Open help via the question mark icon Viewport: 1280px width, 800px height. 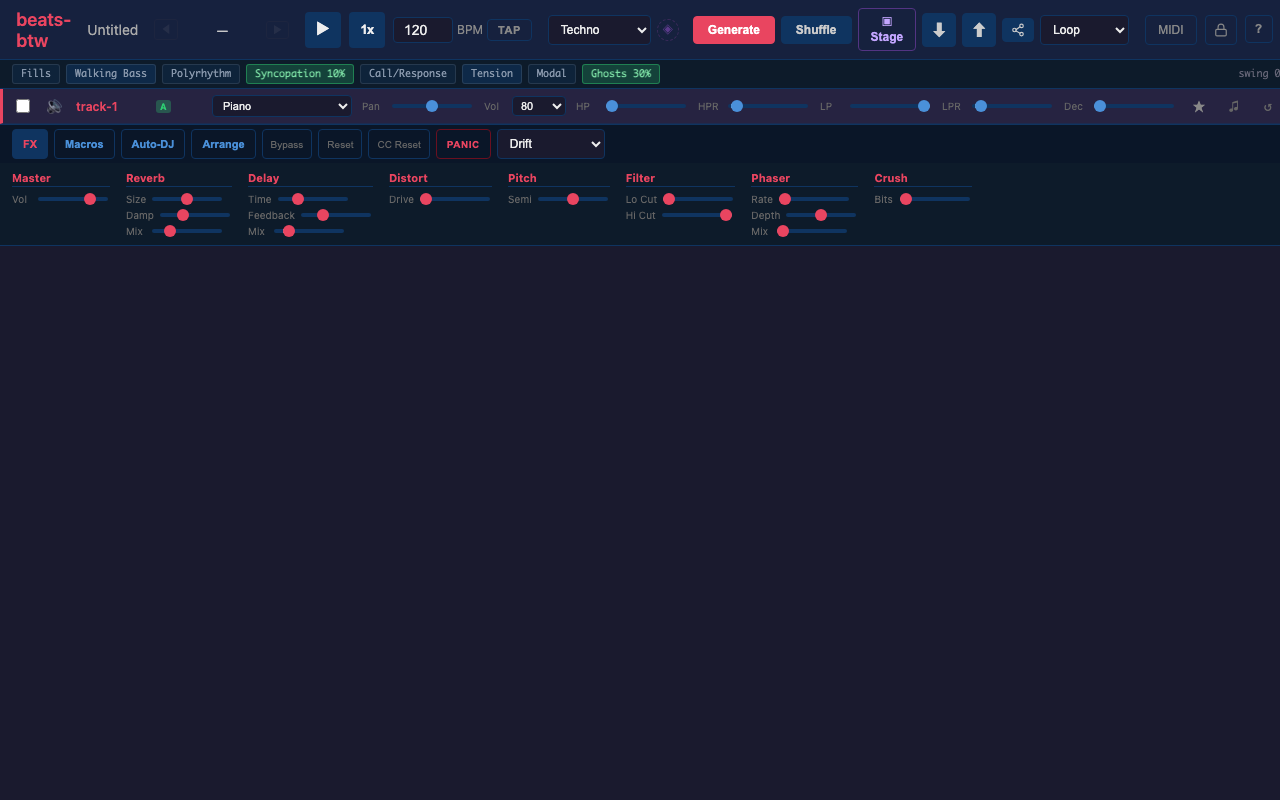point(1258,29)
